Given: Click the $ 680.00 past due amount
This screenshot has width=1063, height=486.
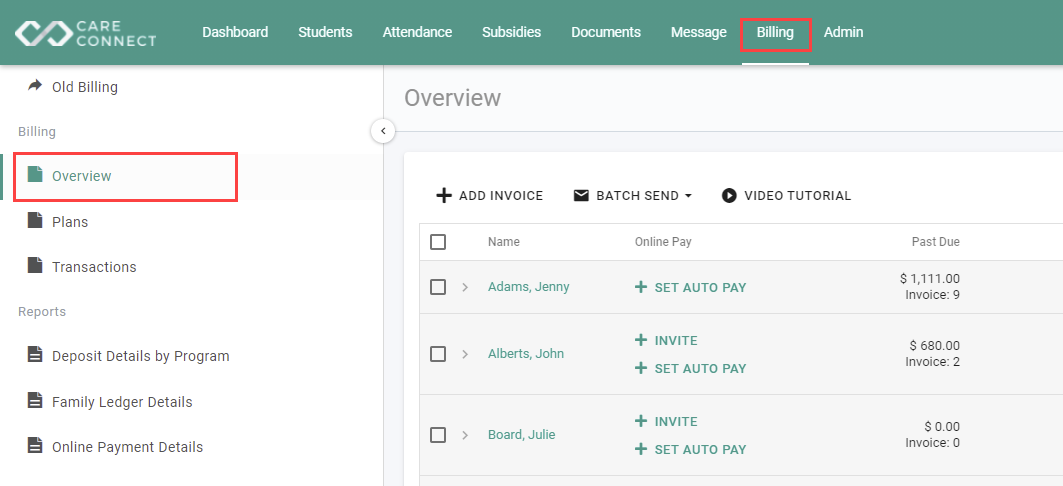Looking at the screenshot, I should coord(935,346).
